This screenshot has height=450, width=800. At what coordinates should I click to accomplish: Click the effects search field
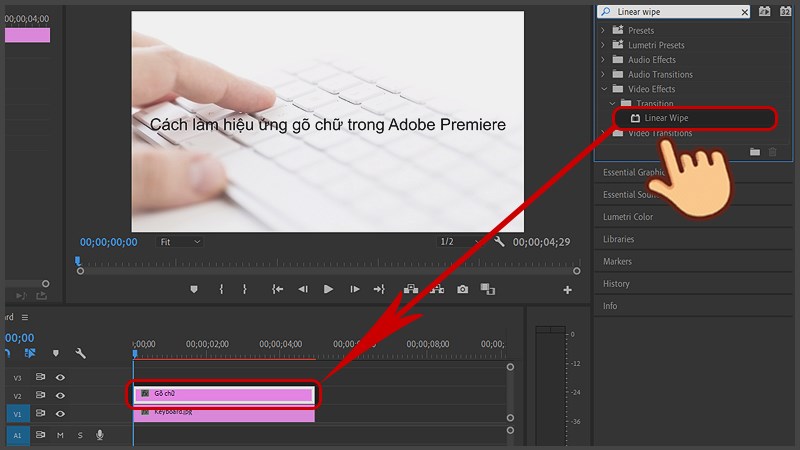[673, 12]
